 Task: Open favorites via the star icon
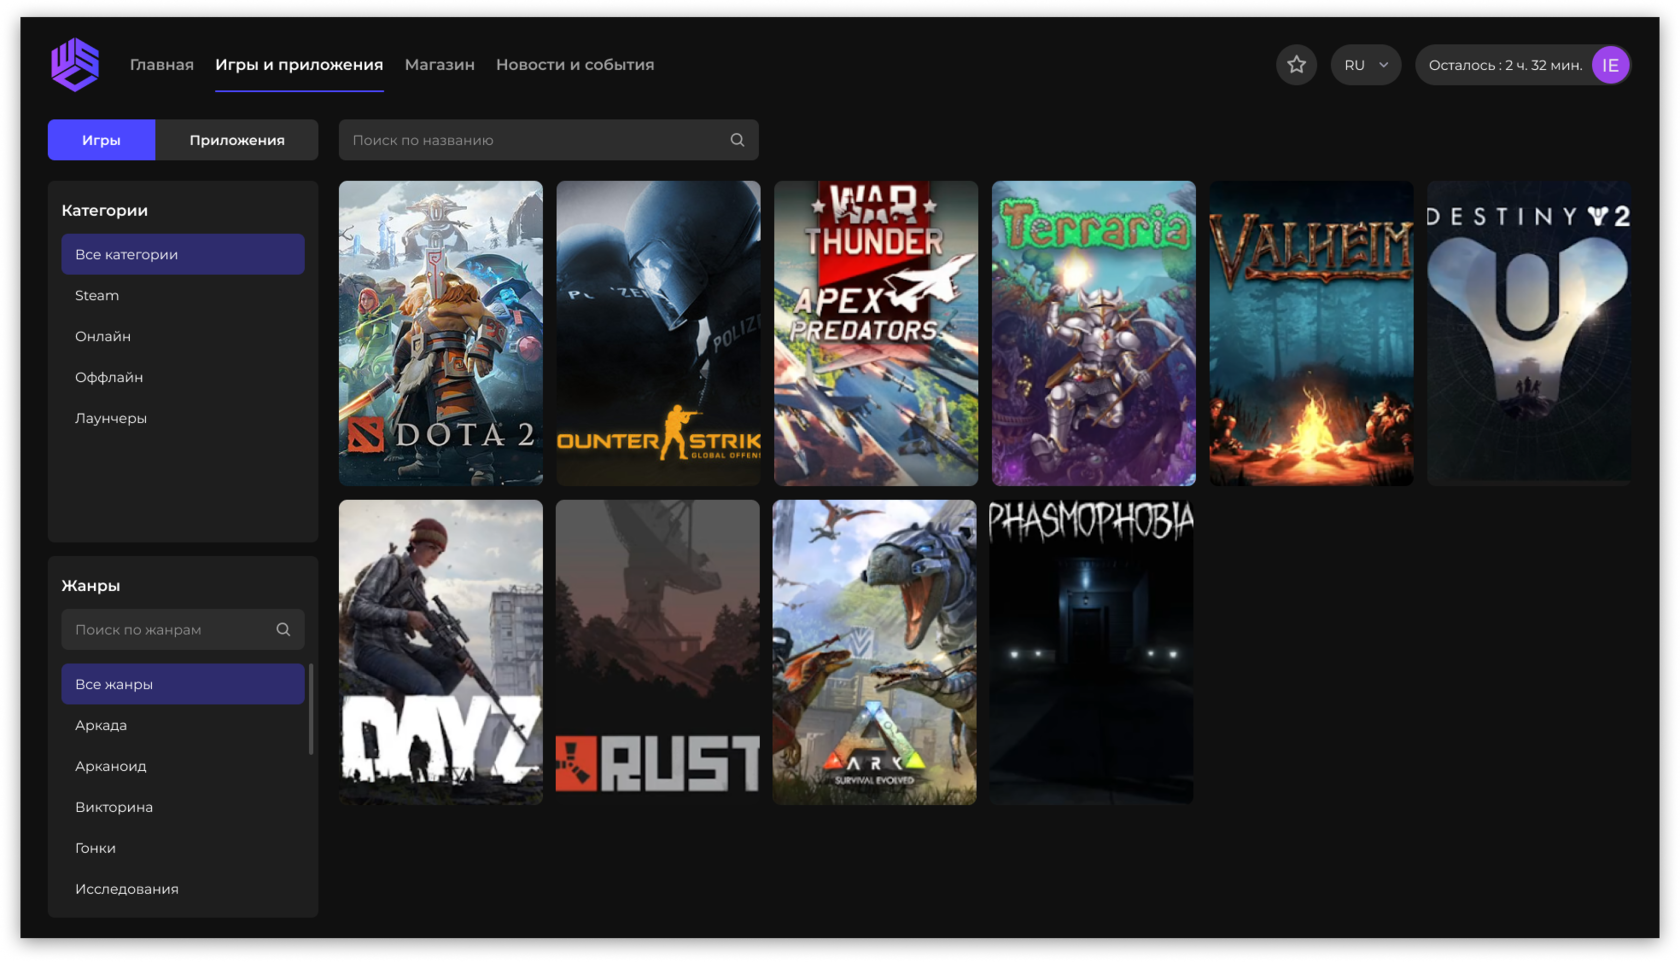1296,65
